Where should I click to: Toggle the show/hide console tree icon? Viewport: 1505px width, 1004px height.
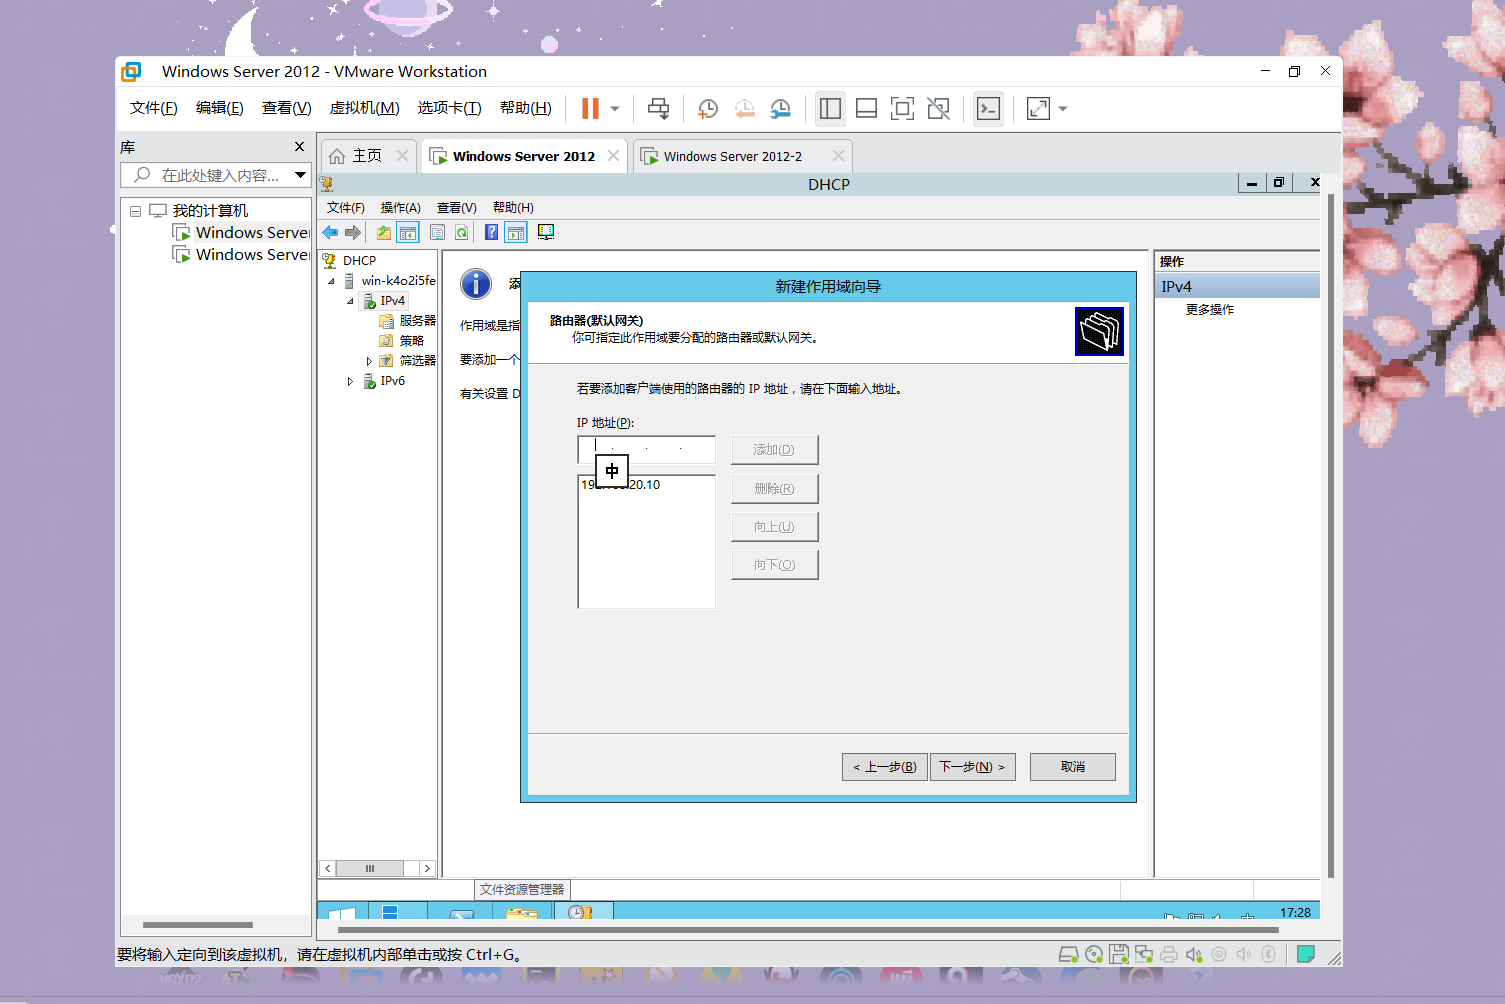408,233
